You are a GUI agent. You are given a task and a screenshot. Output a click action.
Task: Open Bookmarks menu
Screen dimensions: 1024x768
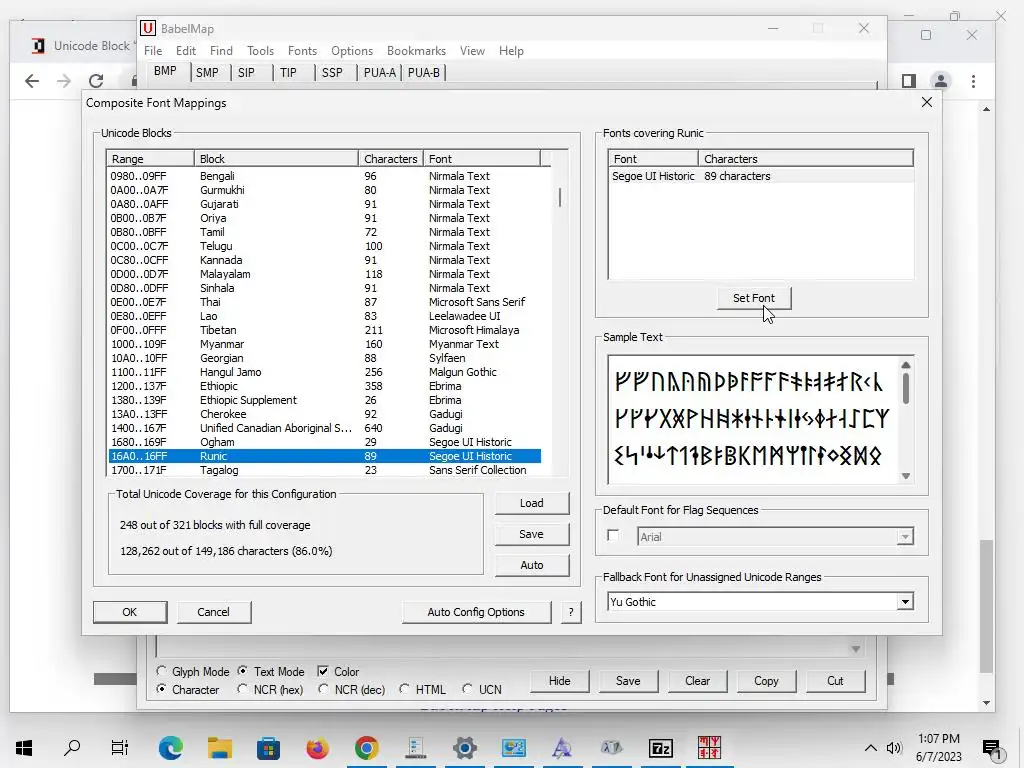click(416, 50)
